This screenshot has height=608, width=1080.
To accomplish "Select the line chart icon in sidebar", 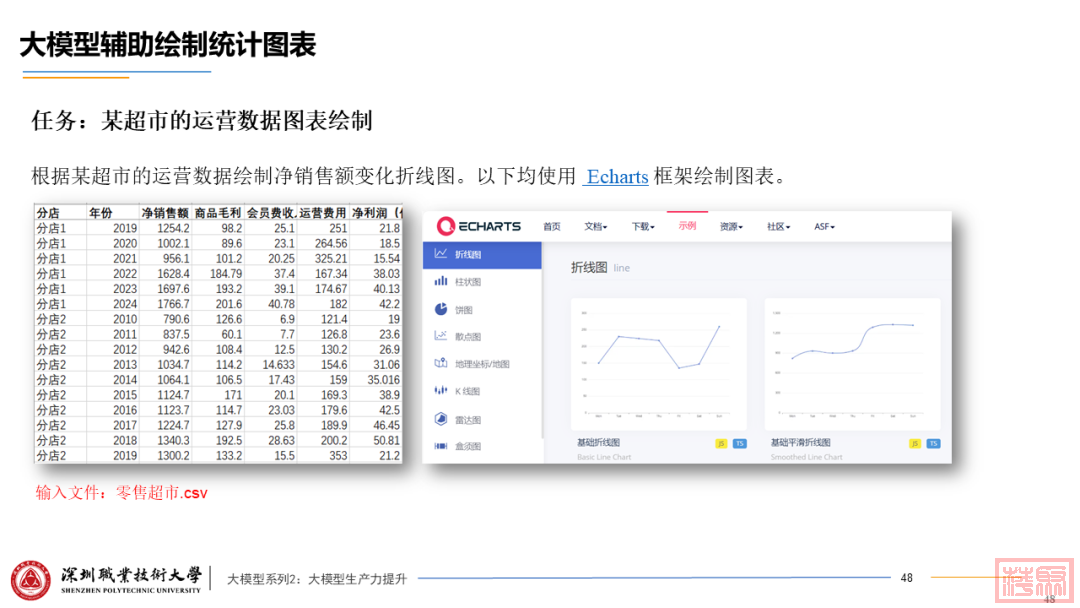I will pos(441,255).
